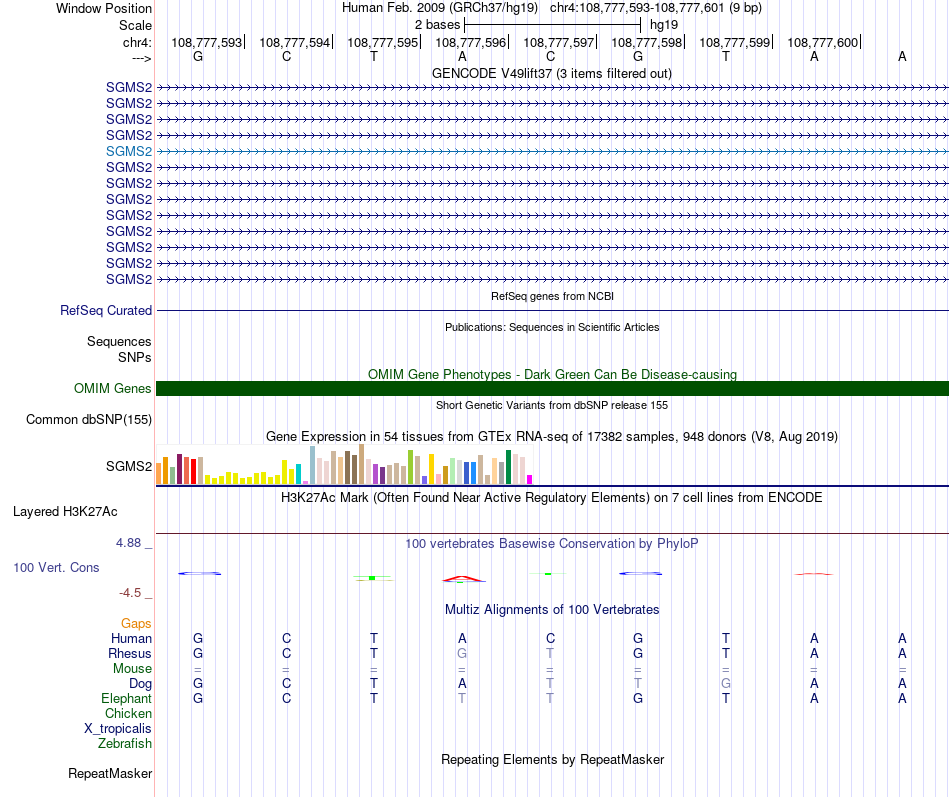Open the RepeatMasker track label
Screen dimensions: 950x797
[x=110, y=773]
